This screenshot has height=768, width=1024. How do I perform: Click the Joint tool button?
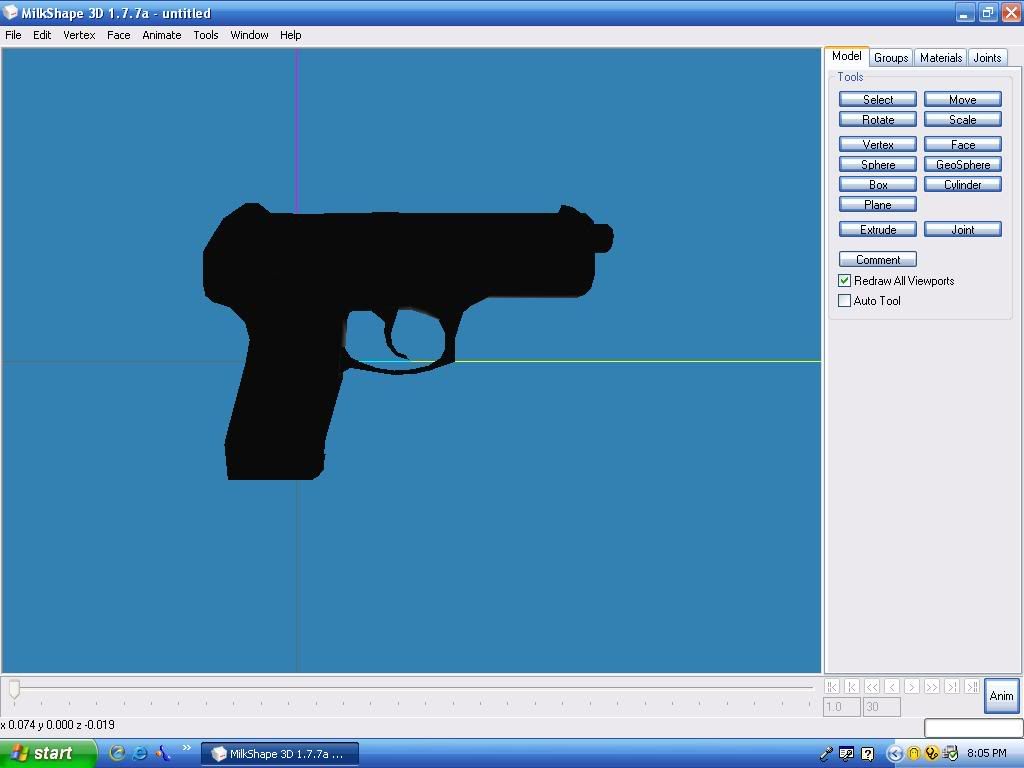pyautogui.click(x=963, y=229)
